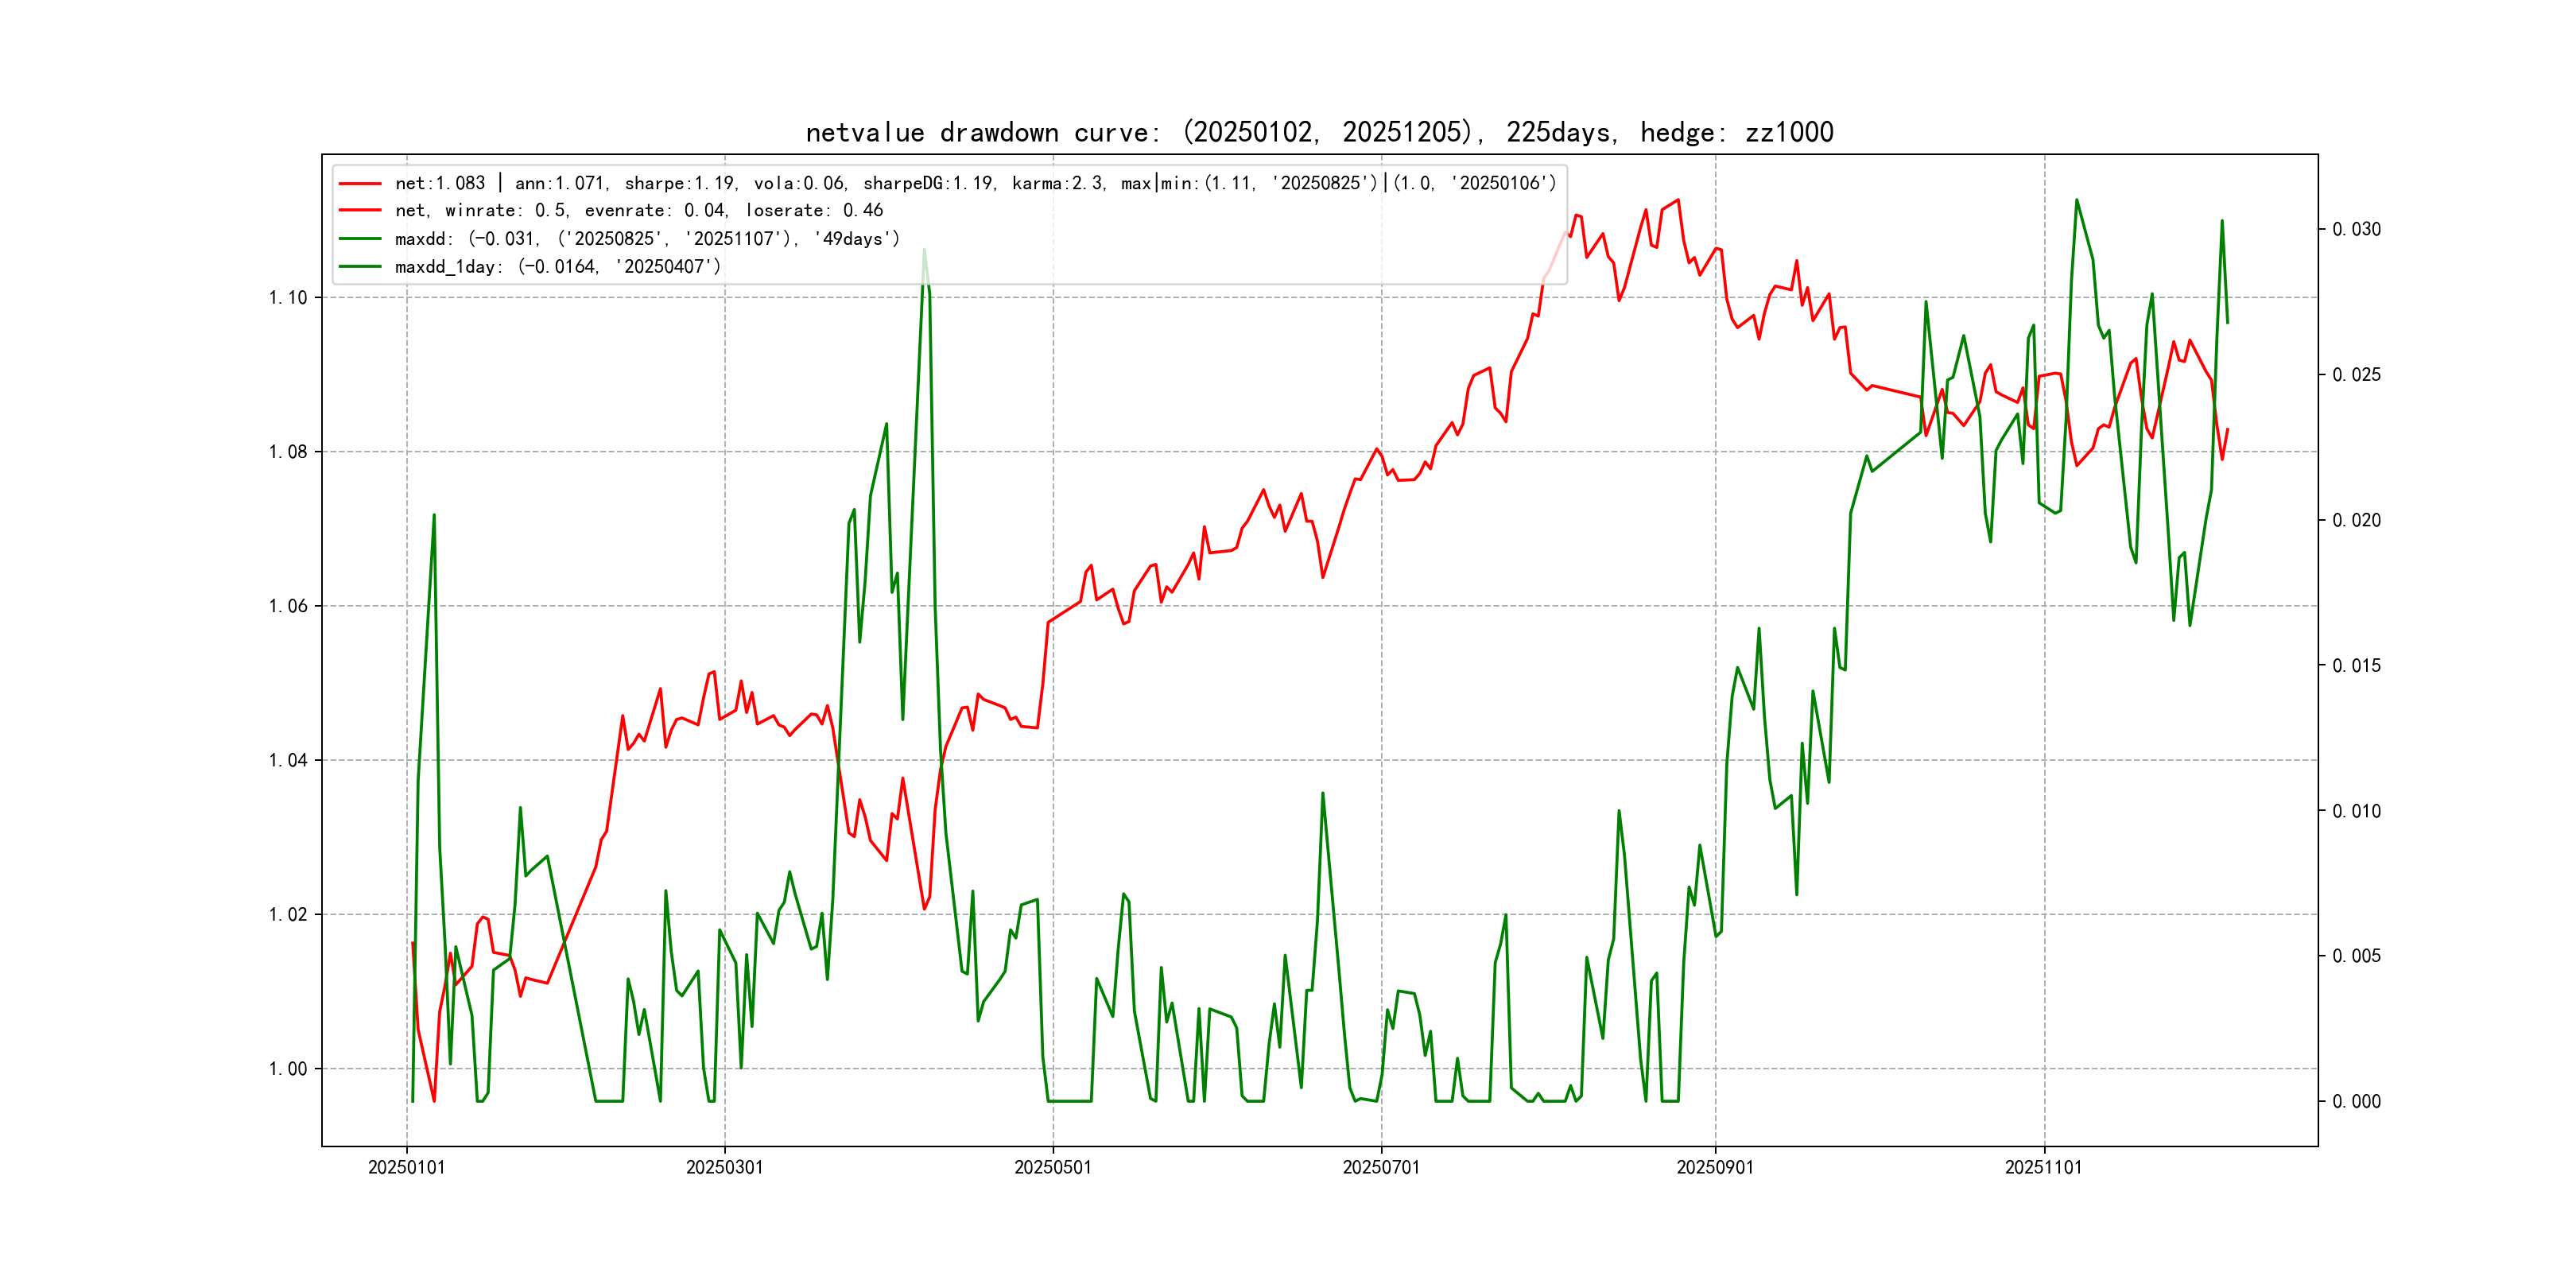2576x1288 pixels.
Task: Click the 1.10 left axis tick label
Action: click(x=288, y=298)
